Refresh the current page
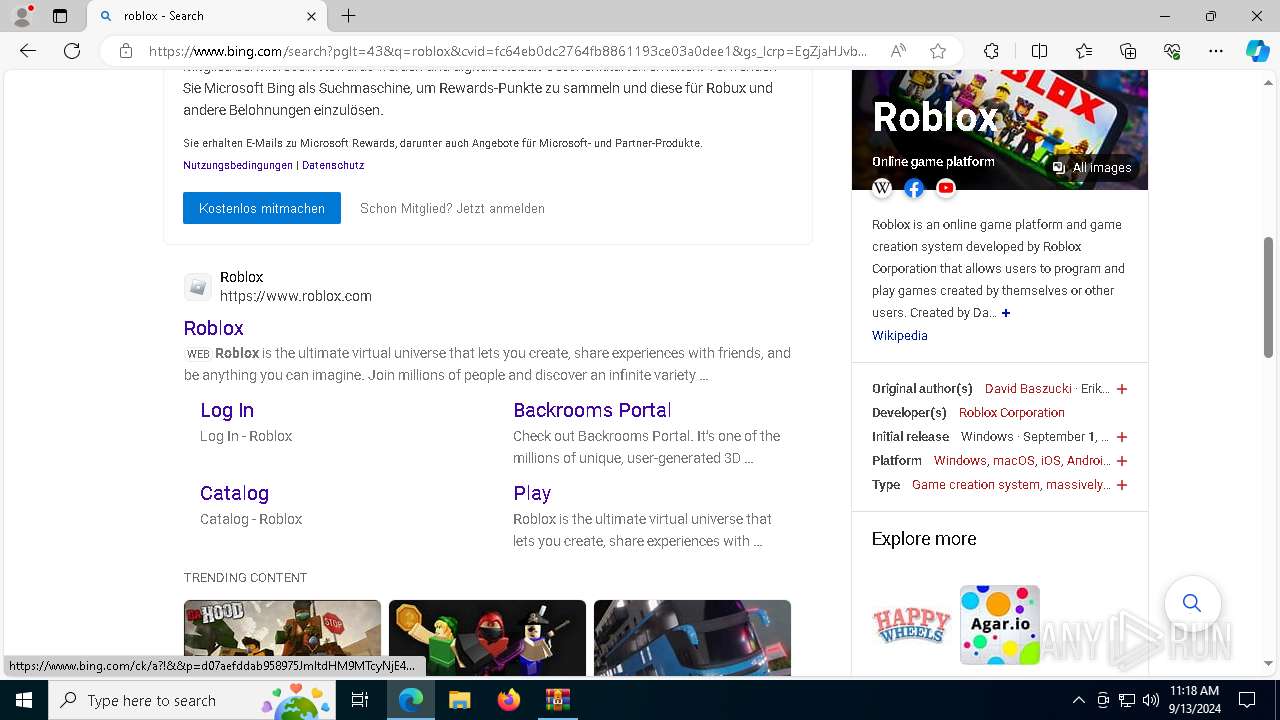This screenshot has width=1280, height=720. [x=72, y=51]
